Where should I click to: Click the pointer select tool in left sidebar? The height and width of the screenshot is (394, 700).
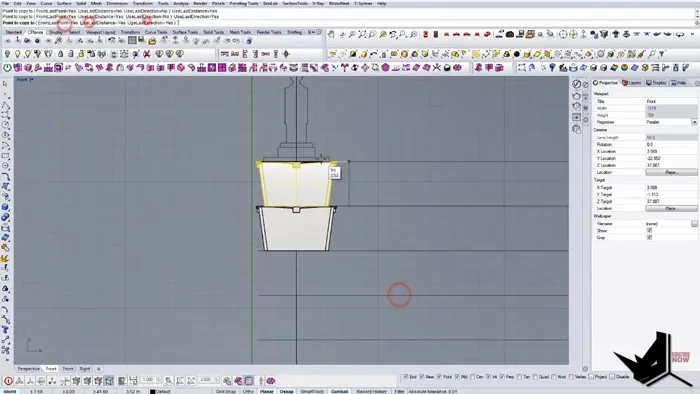[5, 83]
